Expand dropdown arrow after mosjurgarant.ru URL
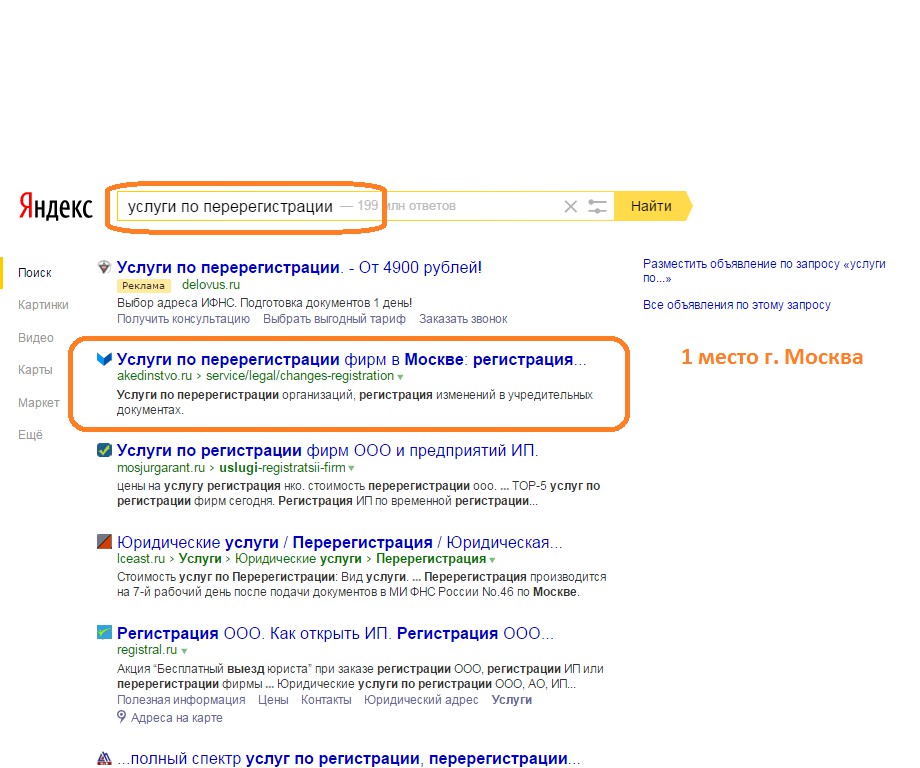 351,468
